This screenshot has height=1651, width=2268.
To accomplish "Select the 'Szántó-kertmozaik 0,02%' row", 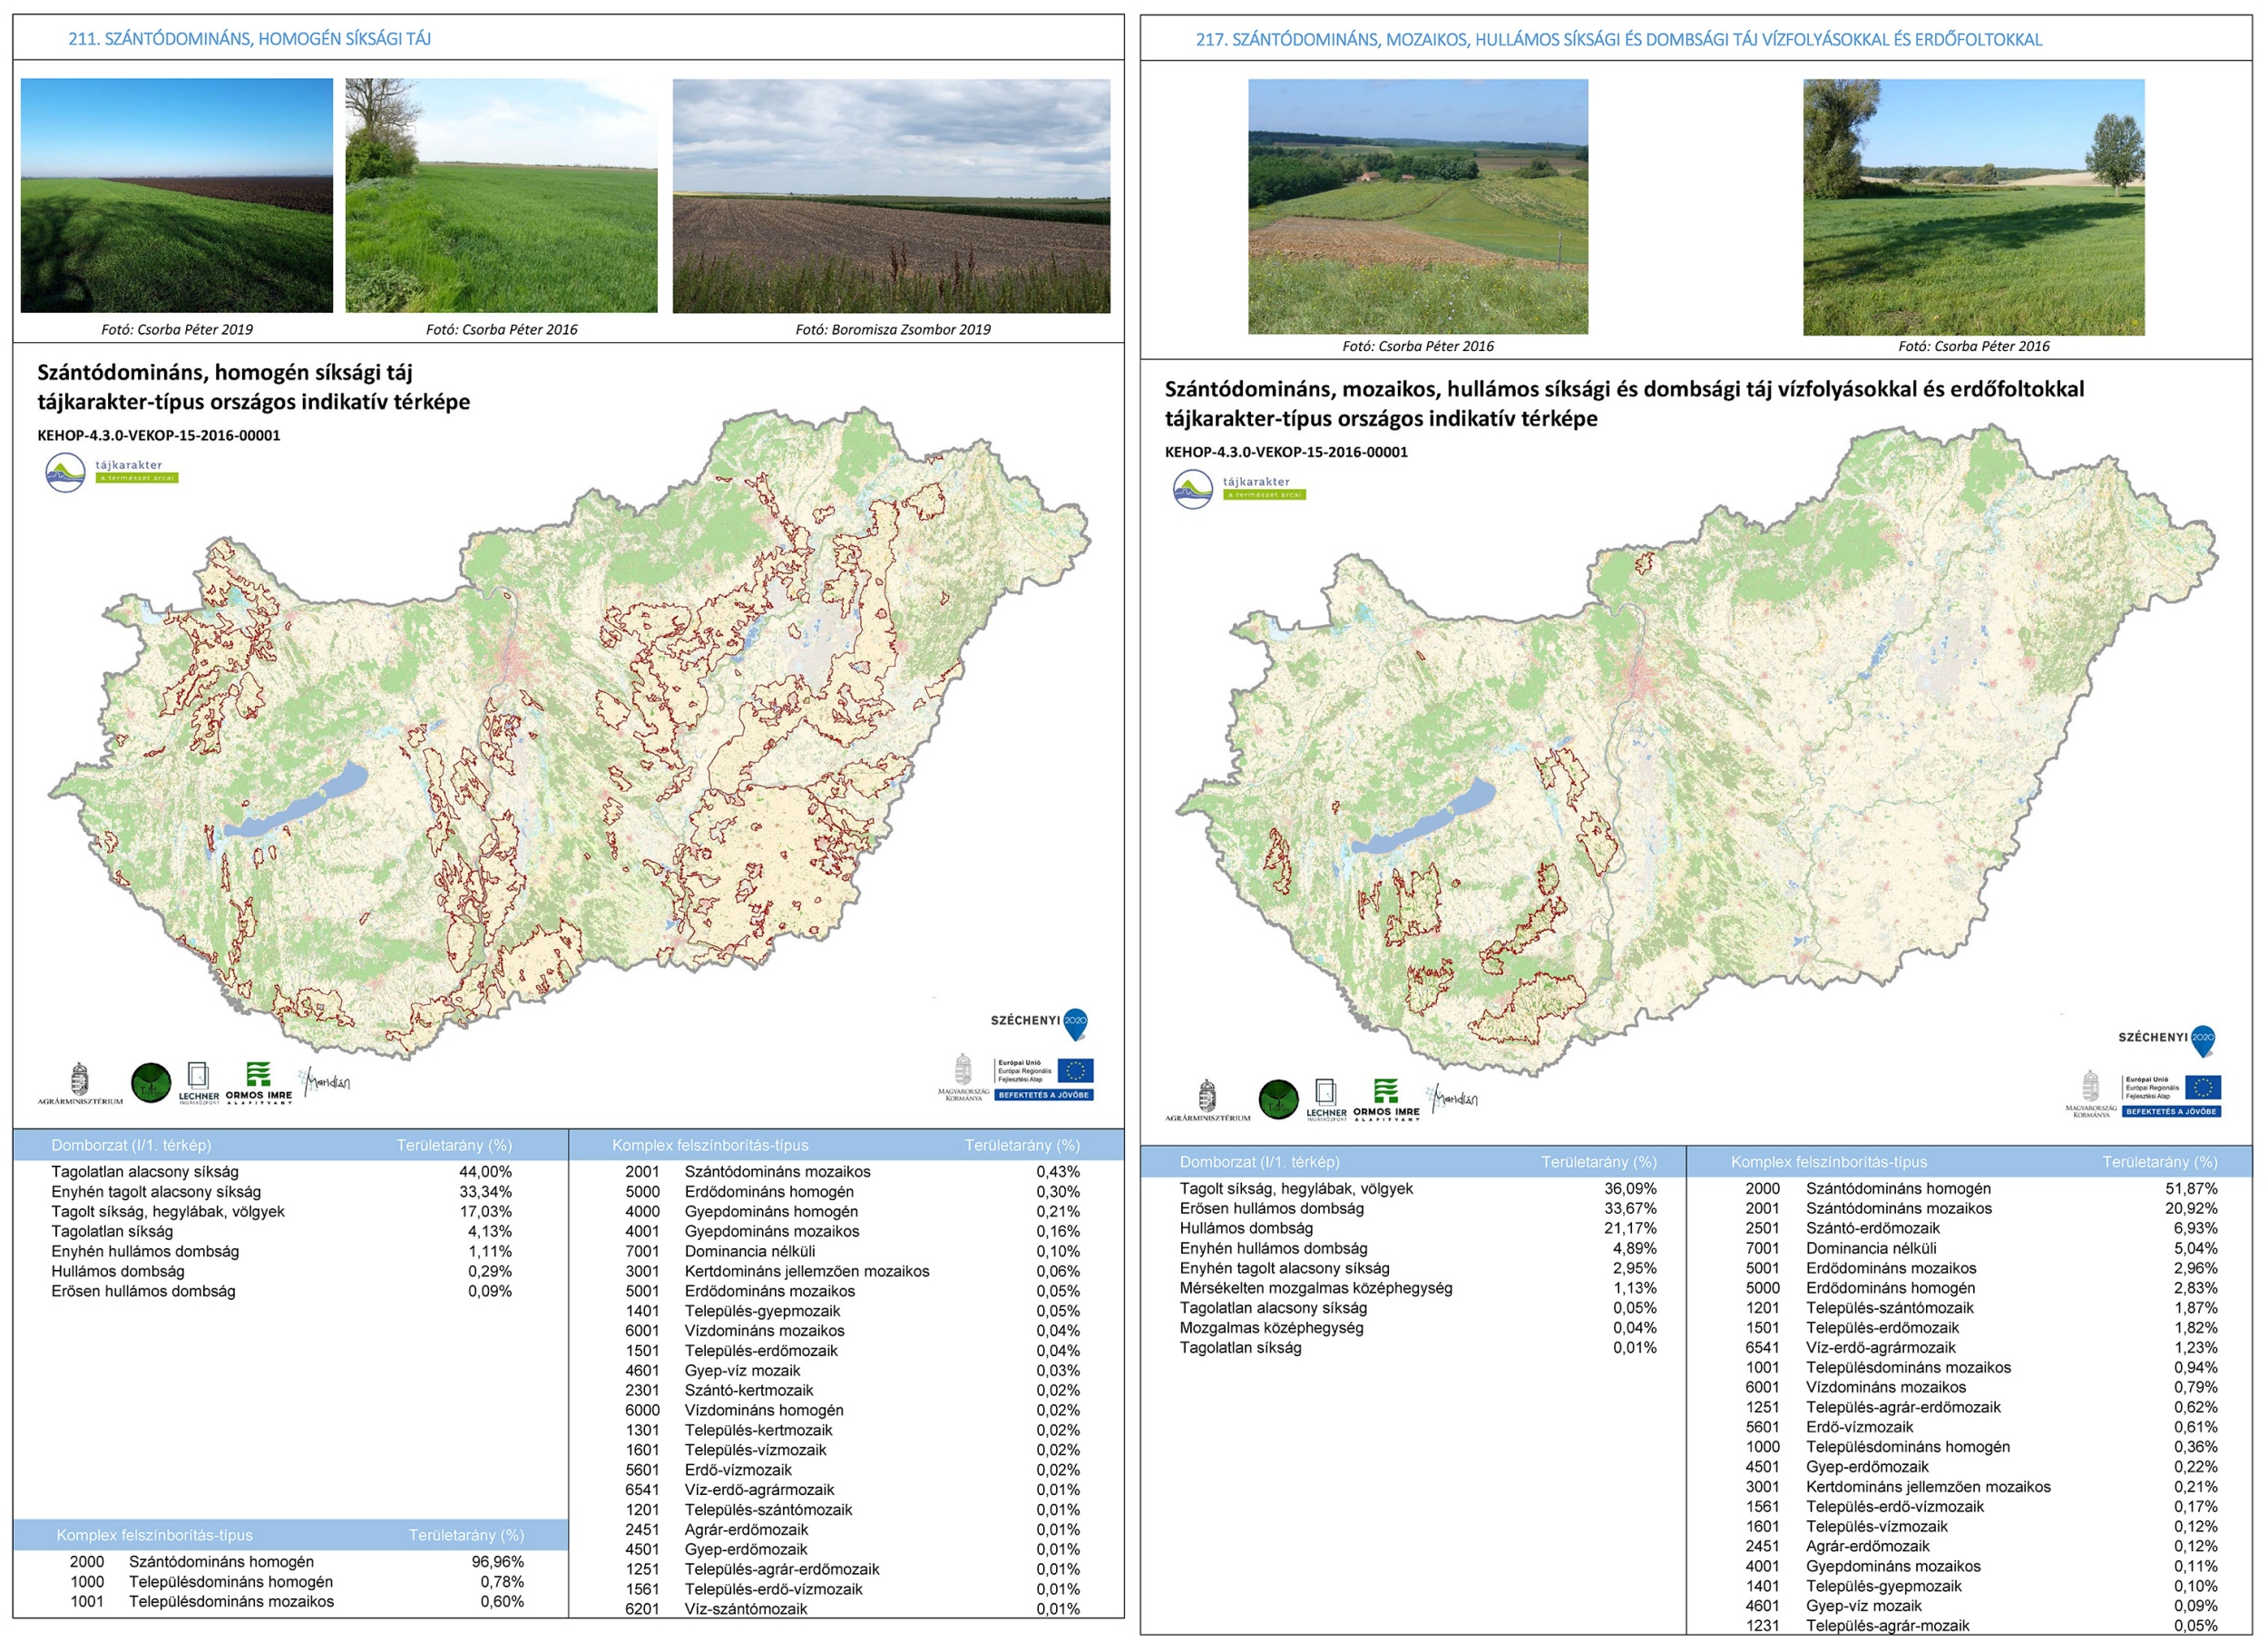I will tap(853, 1391).
